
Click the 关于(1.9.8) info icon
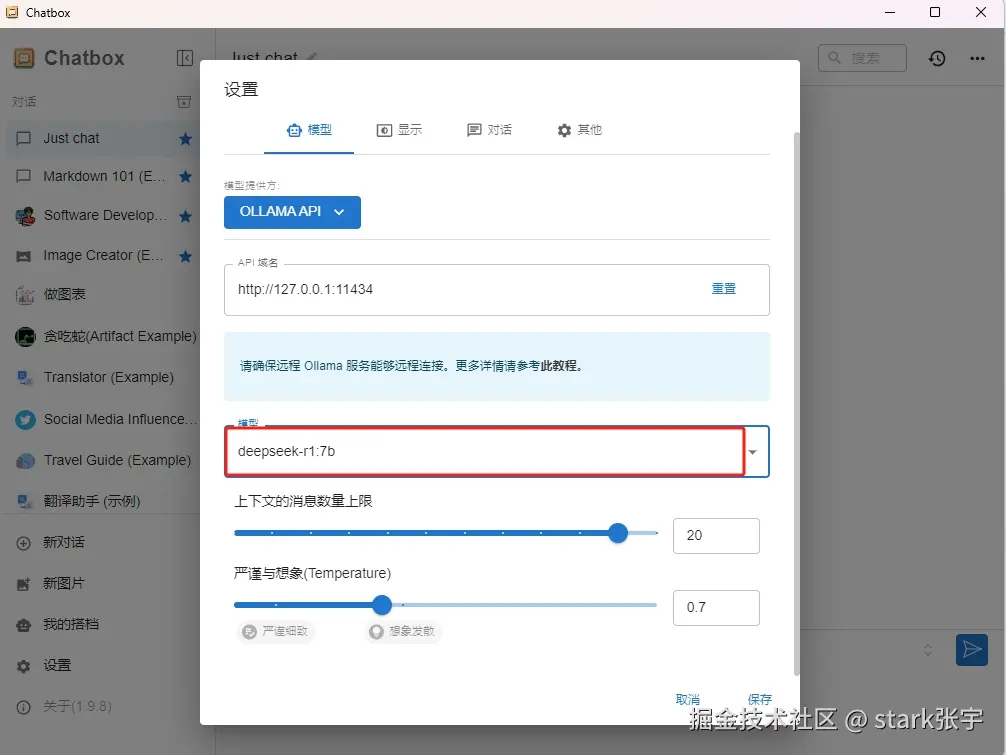pos(23,708)
